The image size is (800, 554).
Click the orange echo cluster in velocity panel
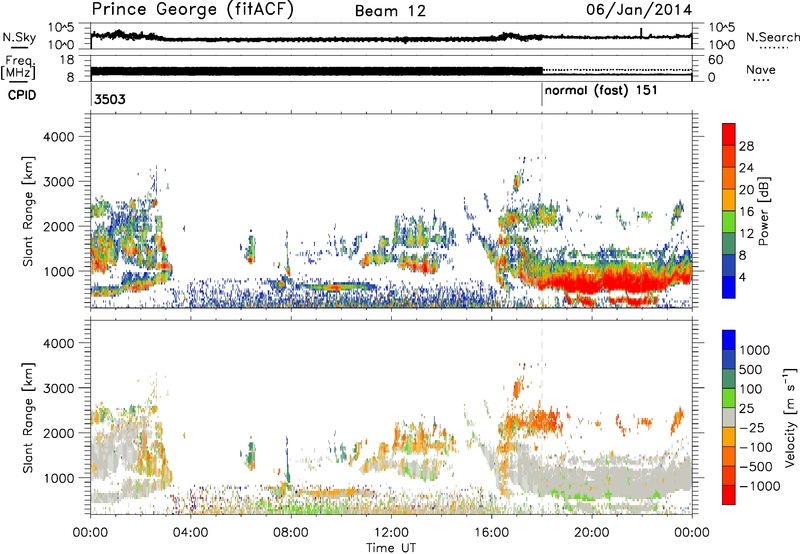pyautogui.click(x=536, y=421)
